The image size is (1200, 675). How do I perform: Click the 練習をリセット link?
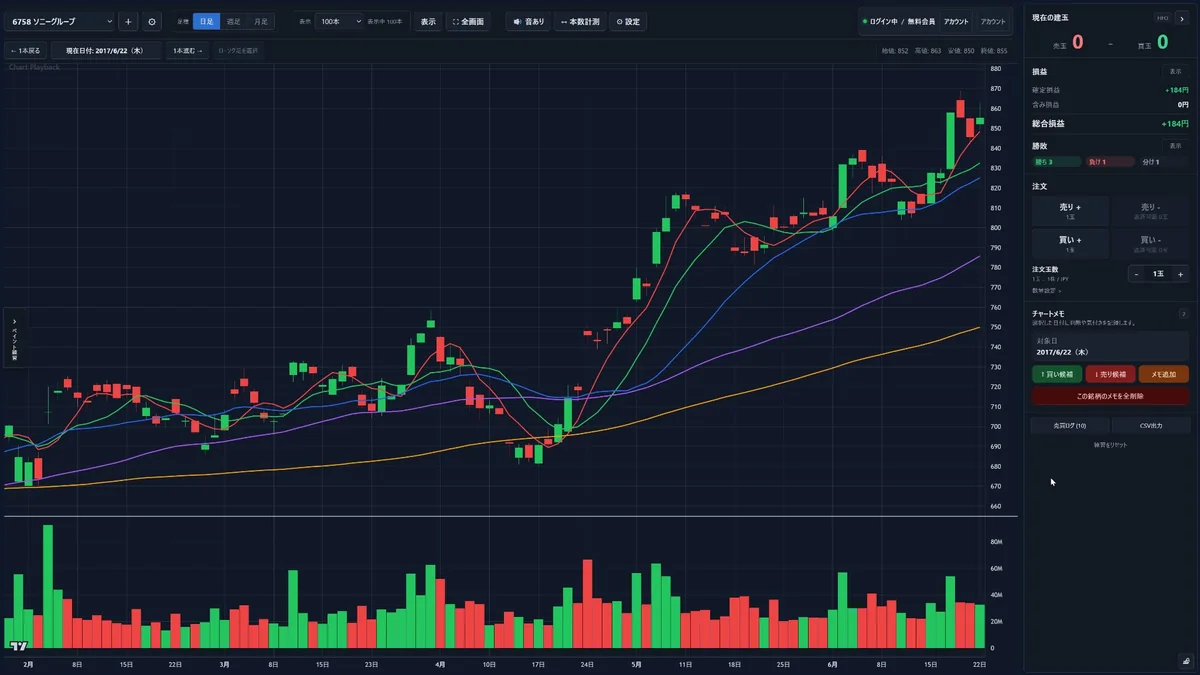[1110, 444]
